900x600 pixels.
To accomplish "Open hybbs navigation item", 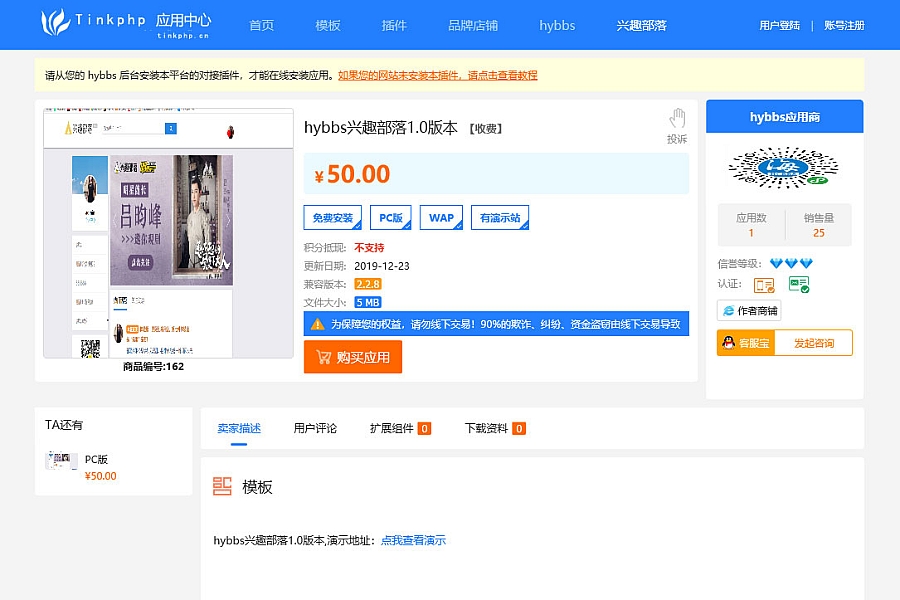I will pyautogui.click(x=557, y=25).
